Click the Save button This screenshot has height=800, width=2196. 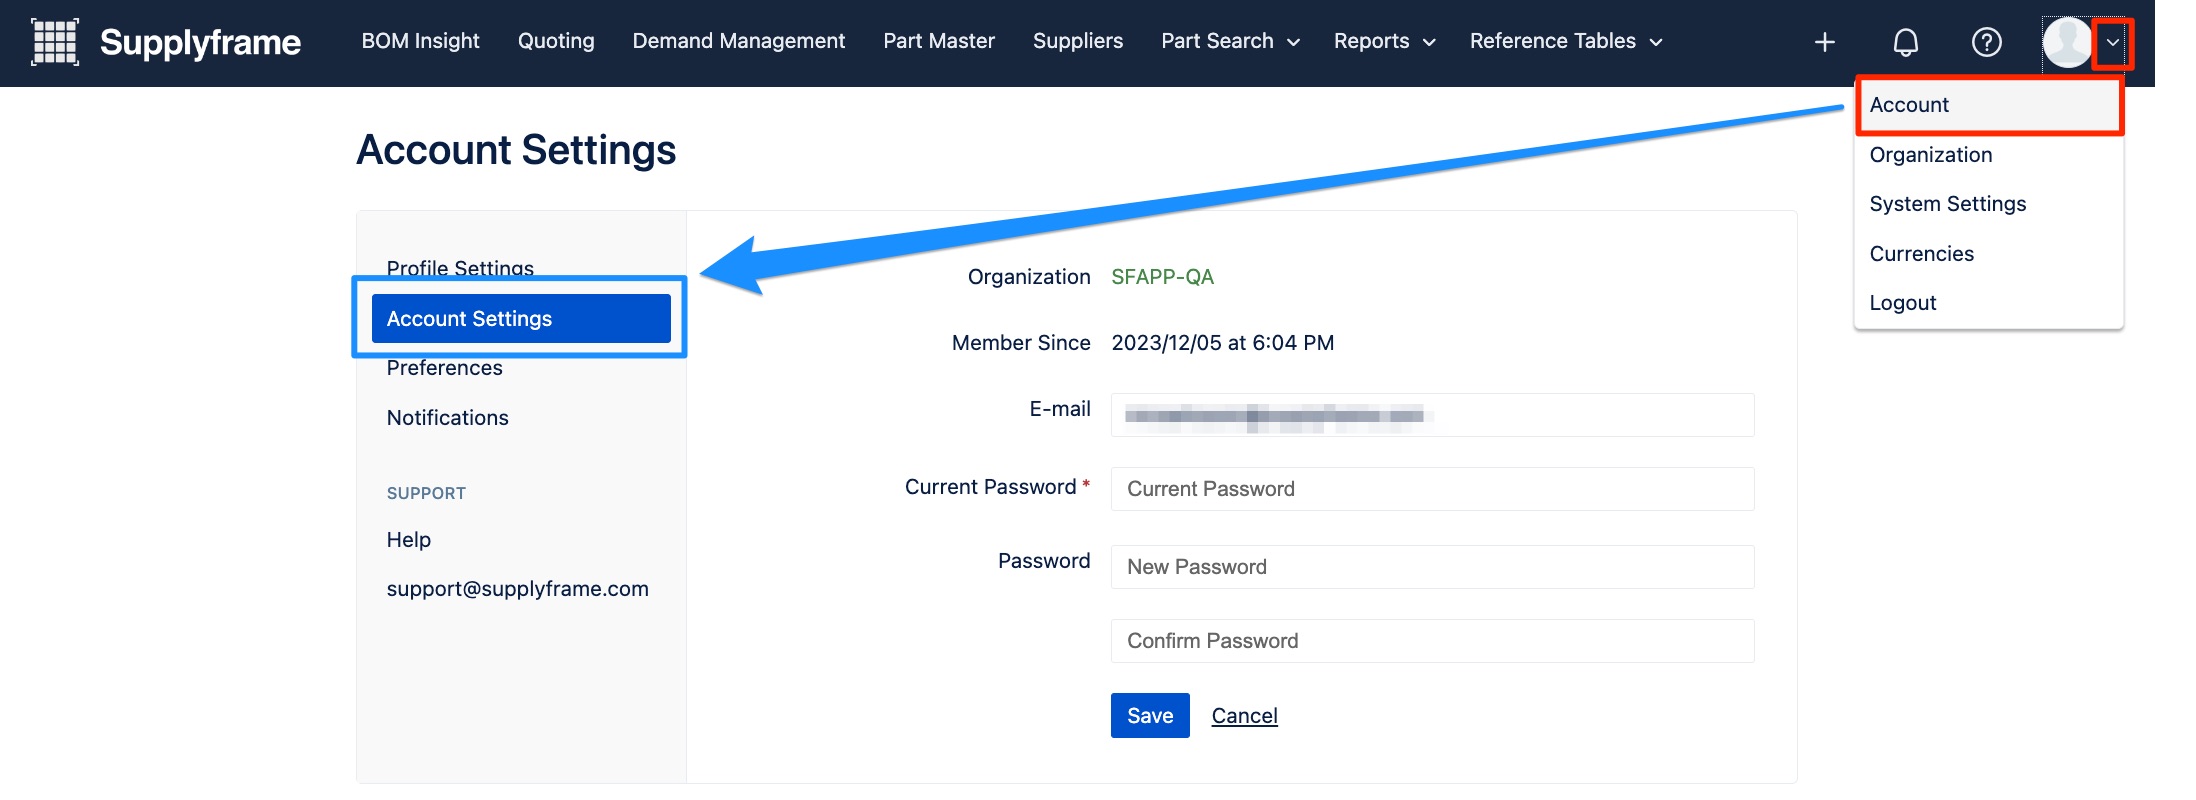pos(1150,716)
